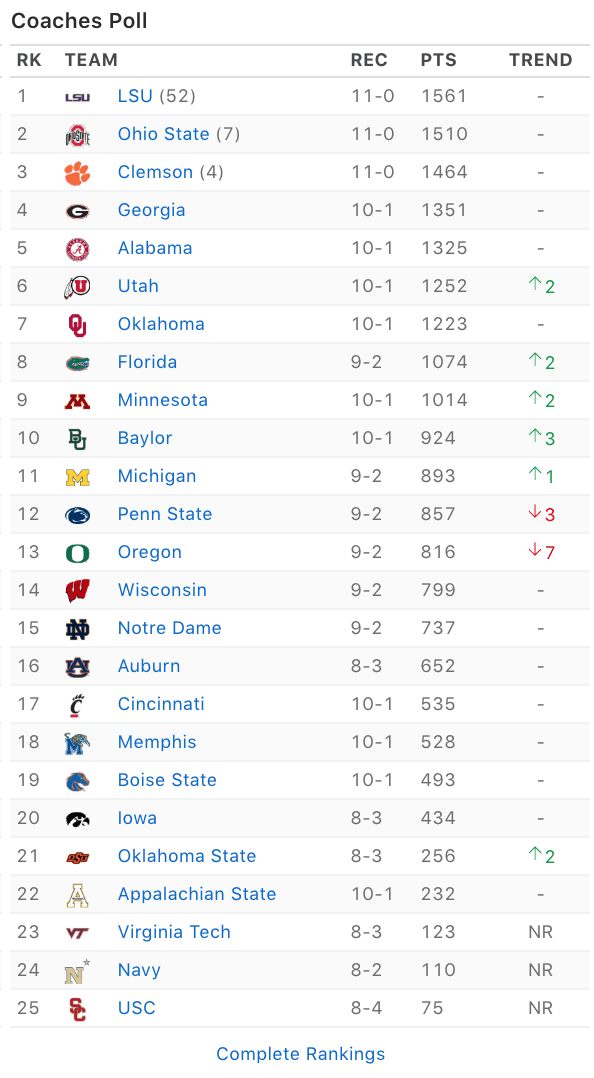
Task: Click the Virginia Tech logo
Action: 78,933
